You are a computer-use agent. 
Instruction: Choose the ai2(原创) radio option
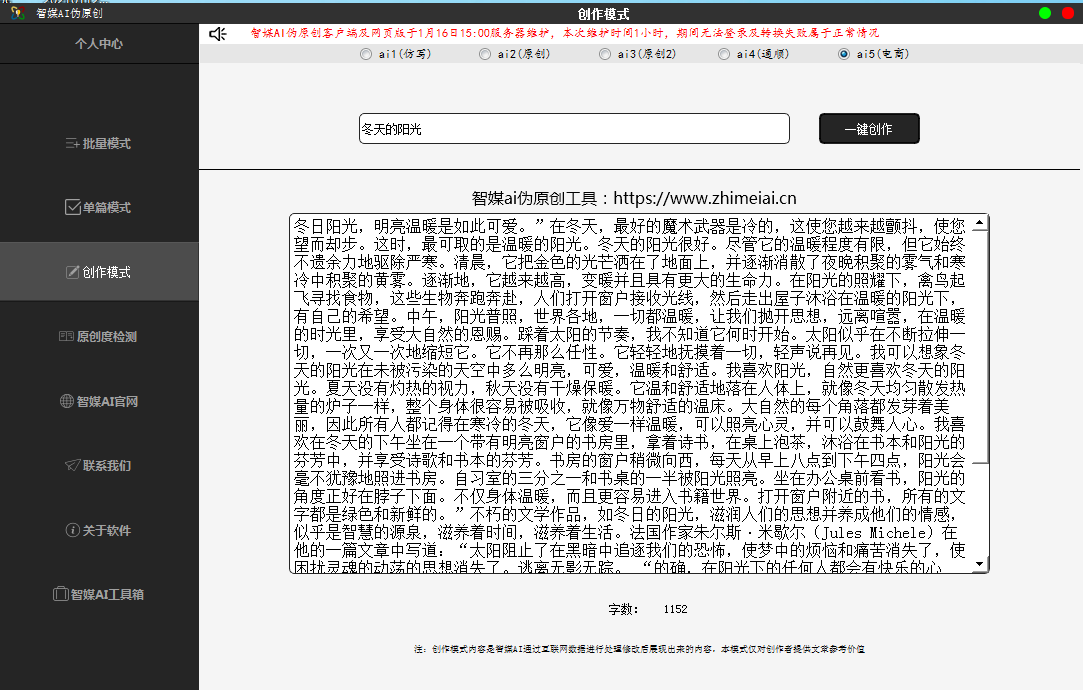(485, 54)
